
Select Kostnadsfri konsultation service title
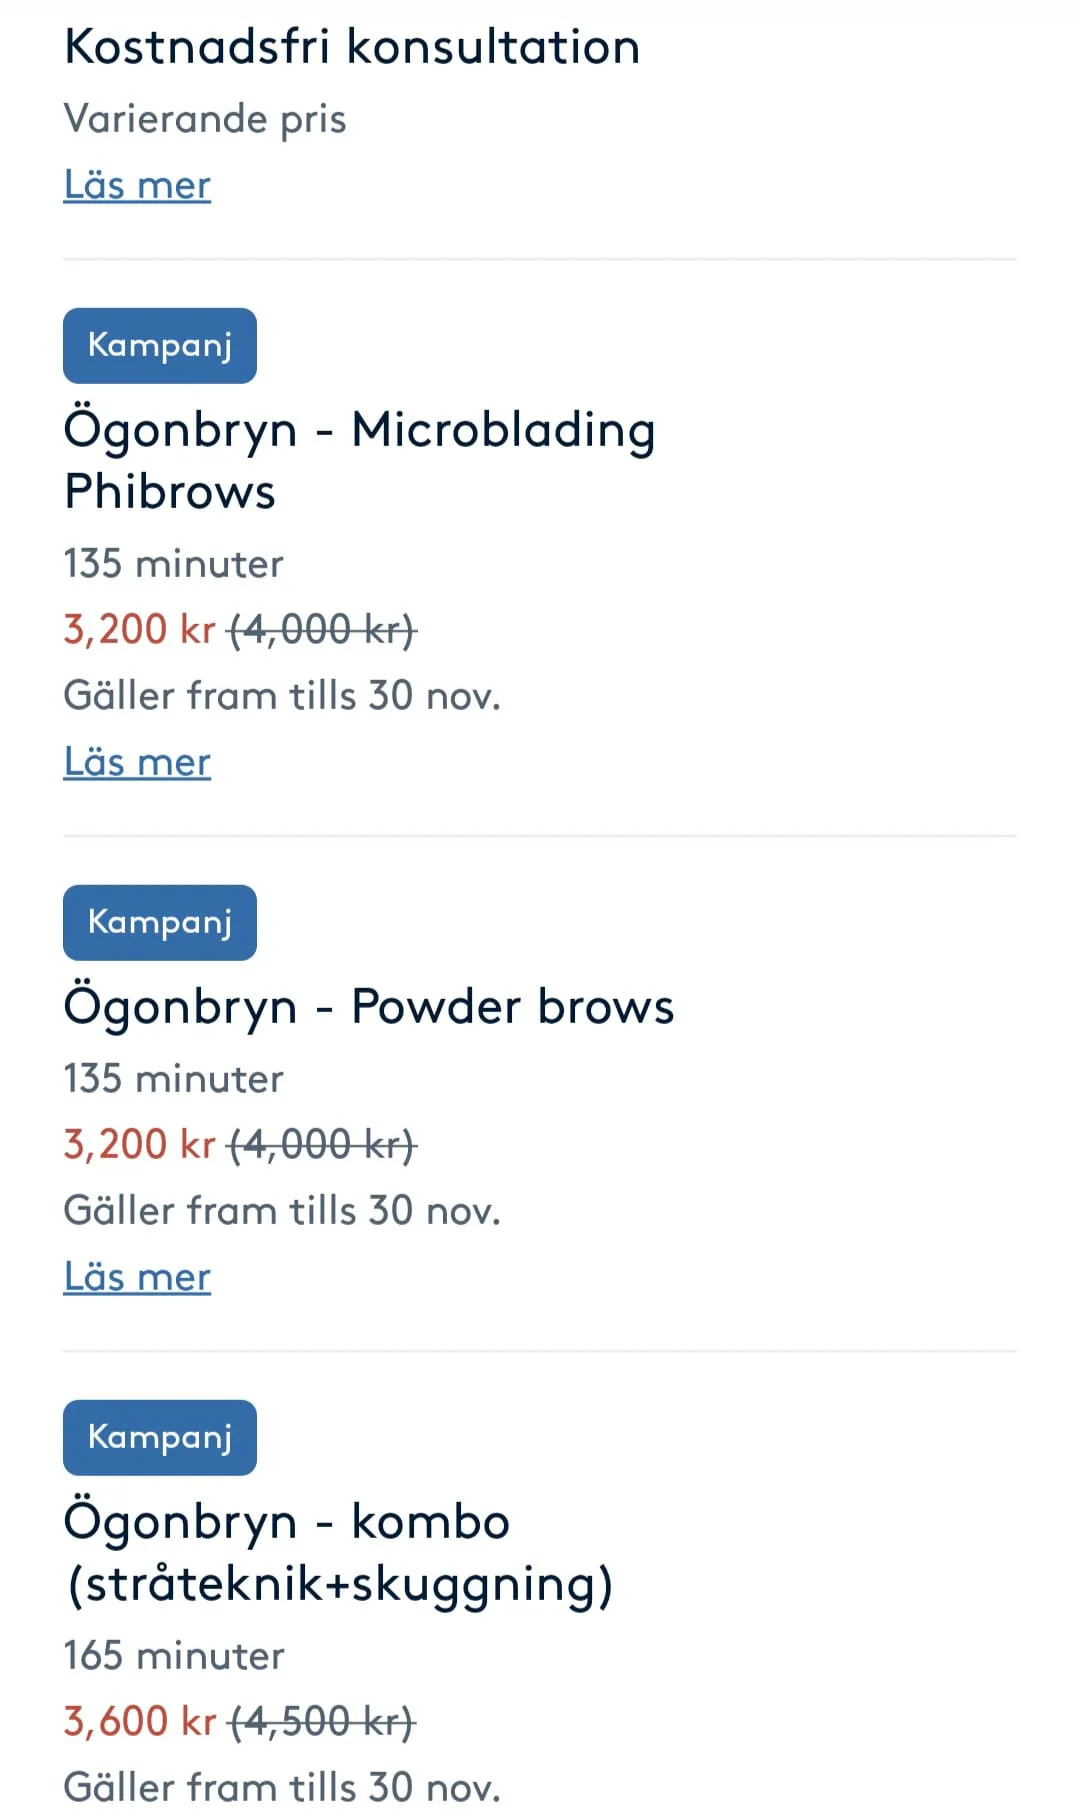[352, 47]
